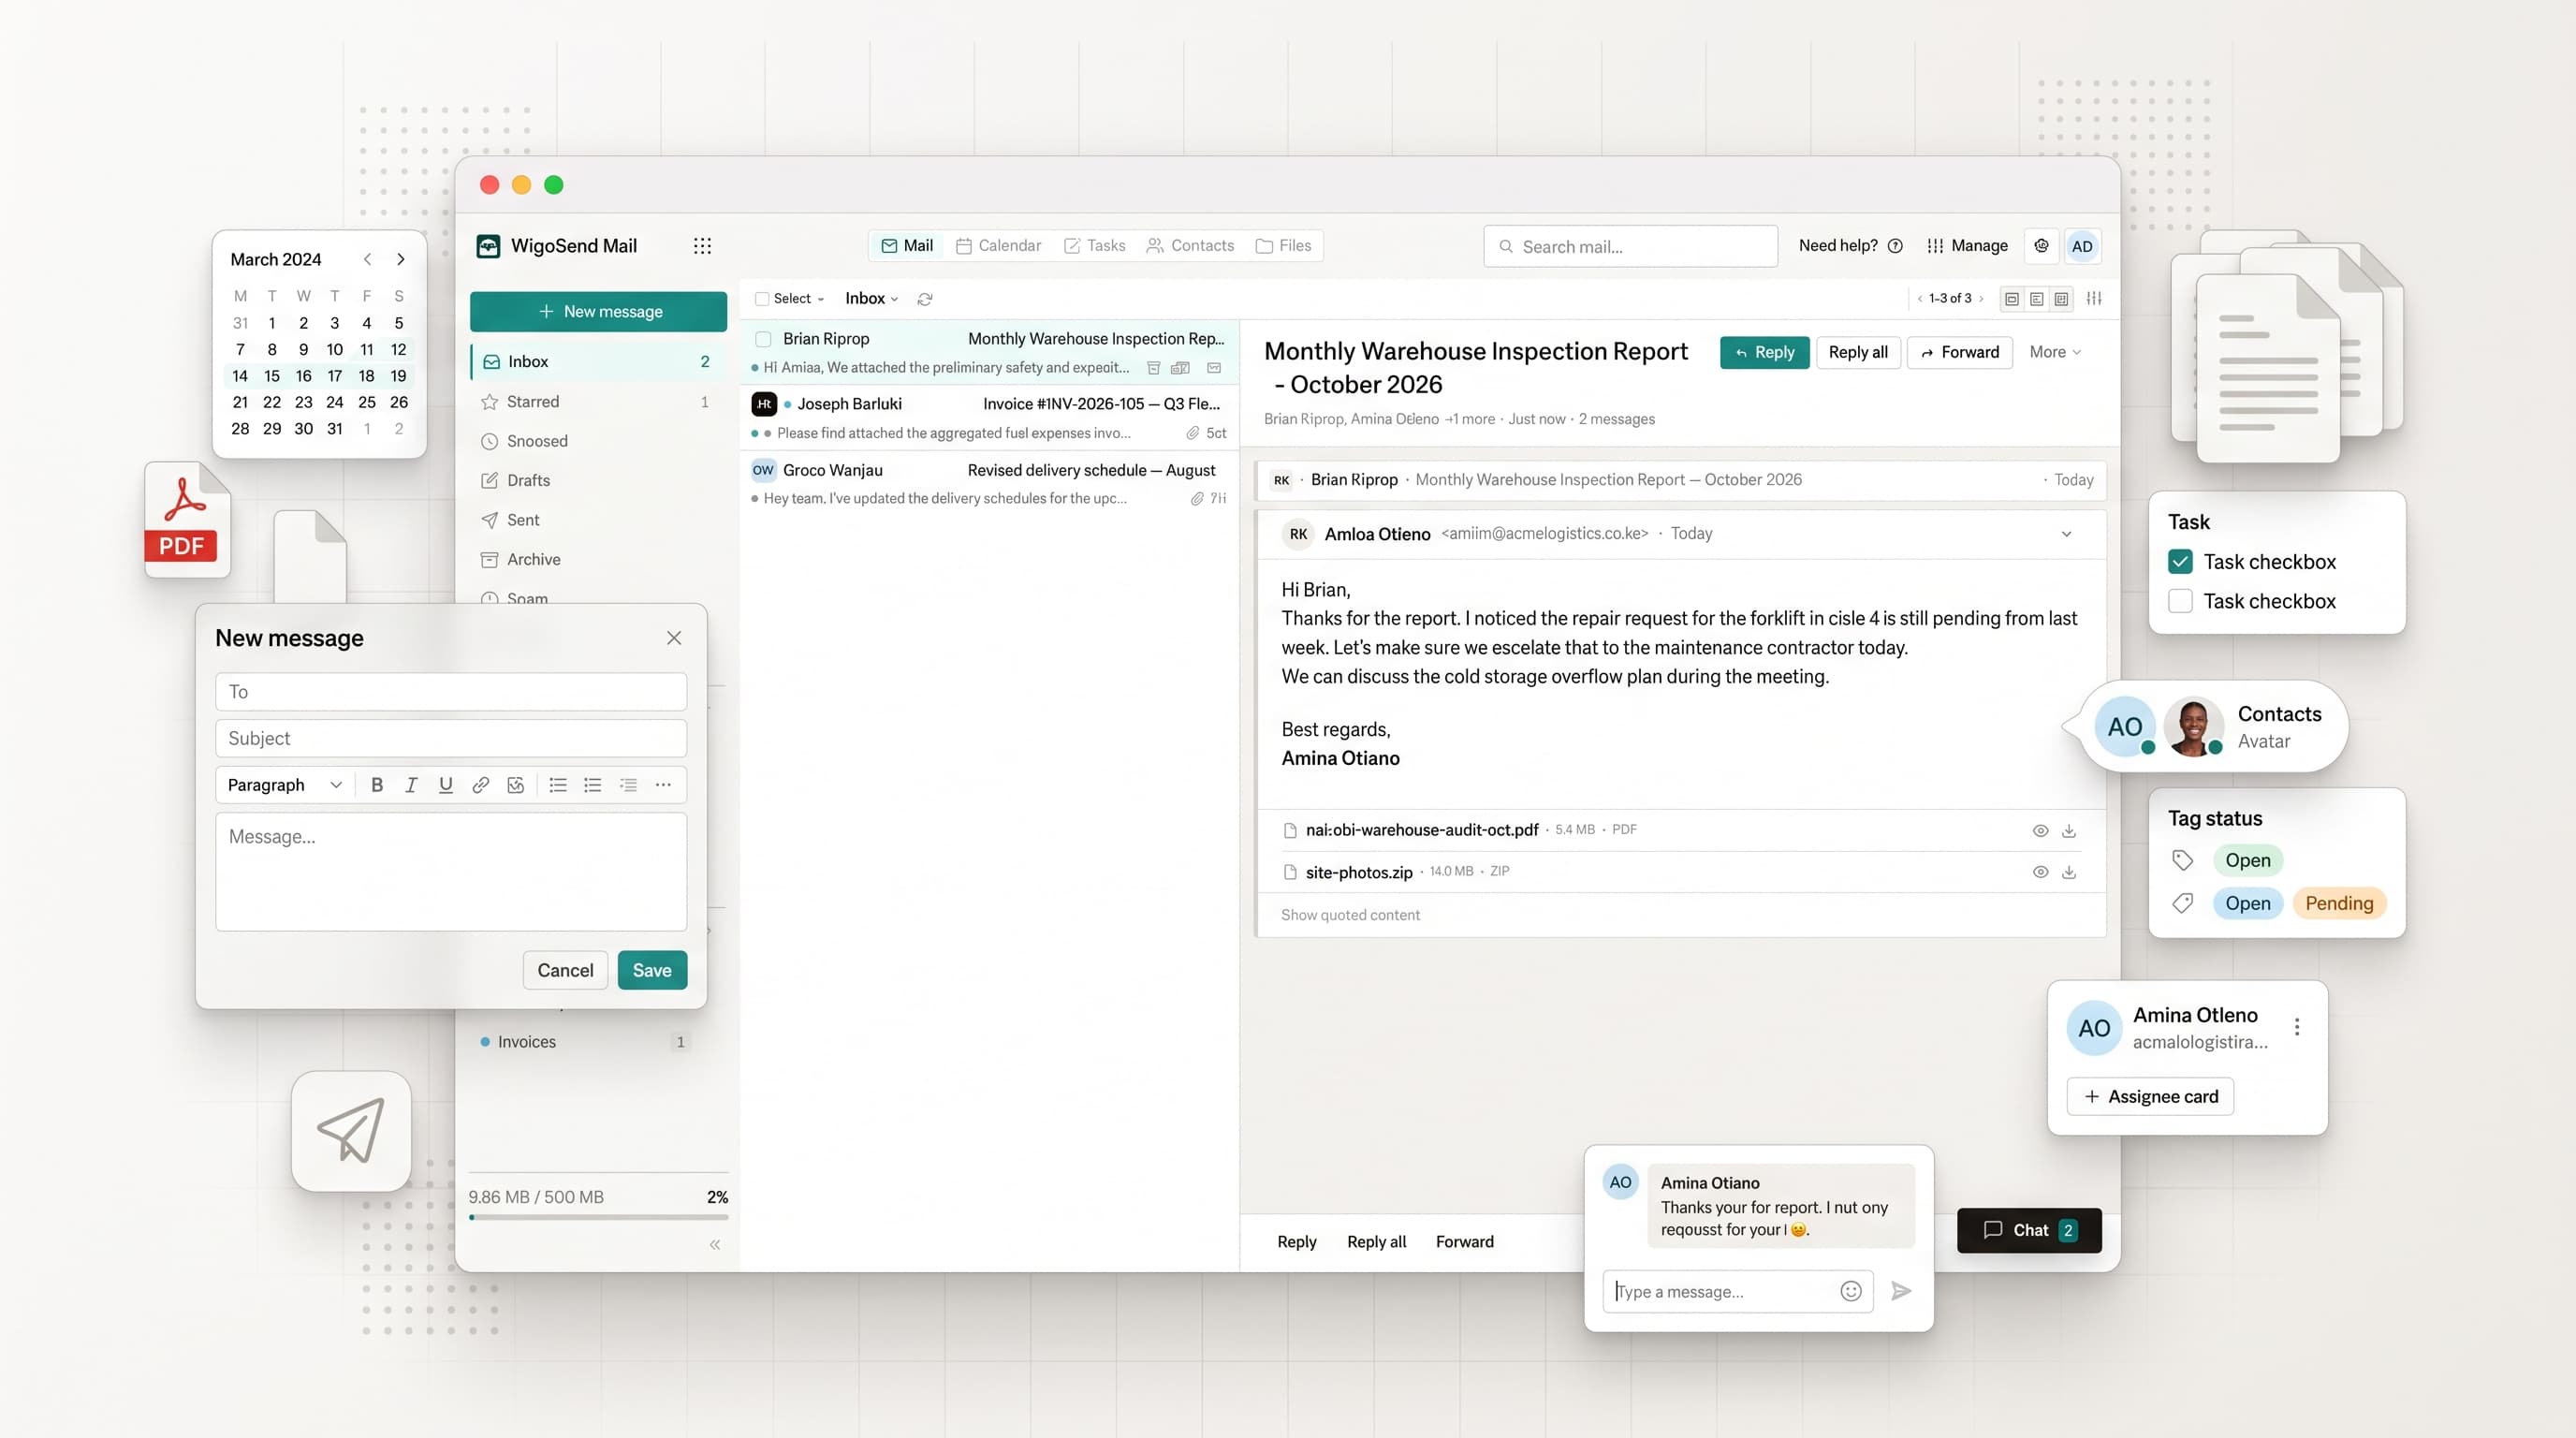Go to the previous month in the calendar
This screenshot has height=1438, width=2576.
(368, 259)
